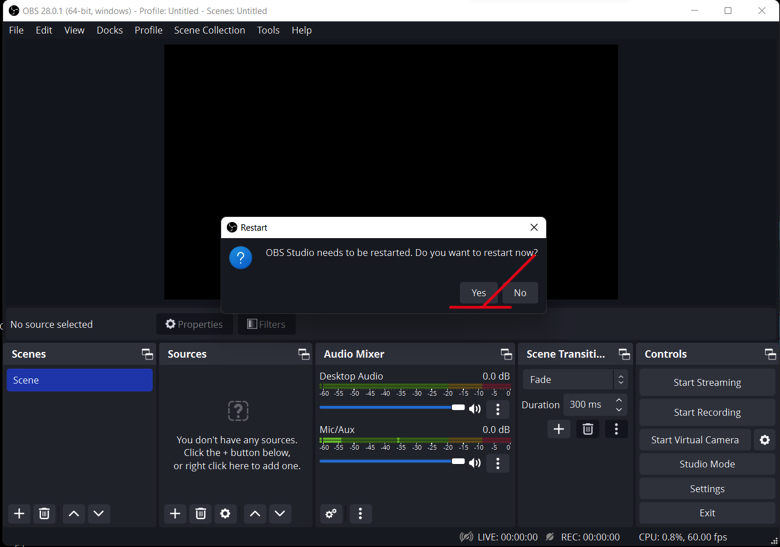Move the scene down with the arrow
This screenshot has height=547, width=780.
(98, 513)
